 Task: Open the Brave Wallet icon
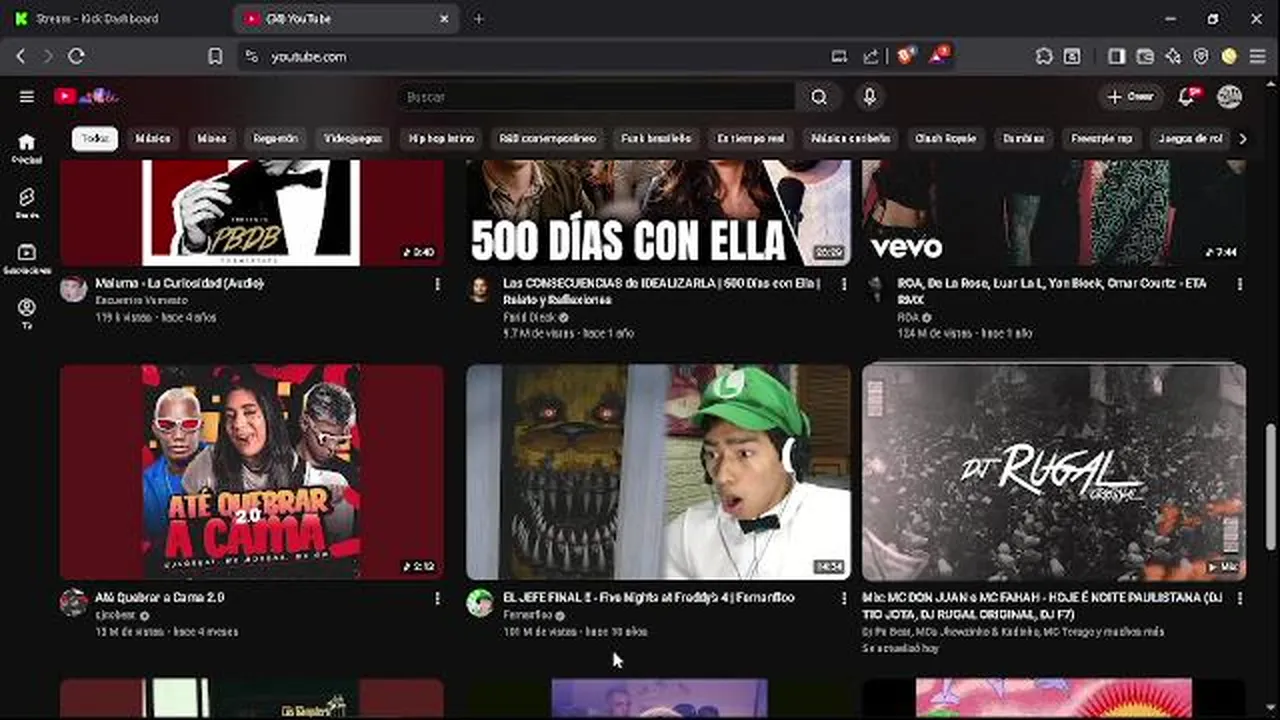tap(1145, 57)
